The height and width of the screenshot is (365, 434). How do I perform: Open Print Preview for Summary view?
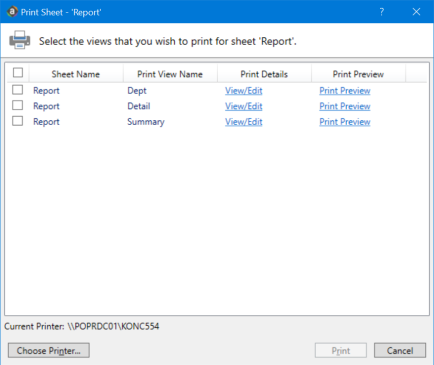(345, 122)
